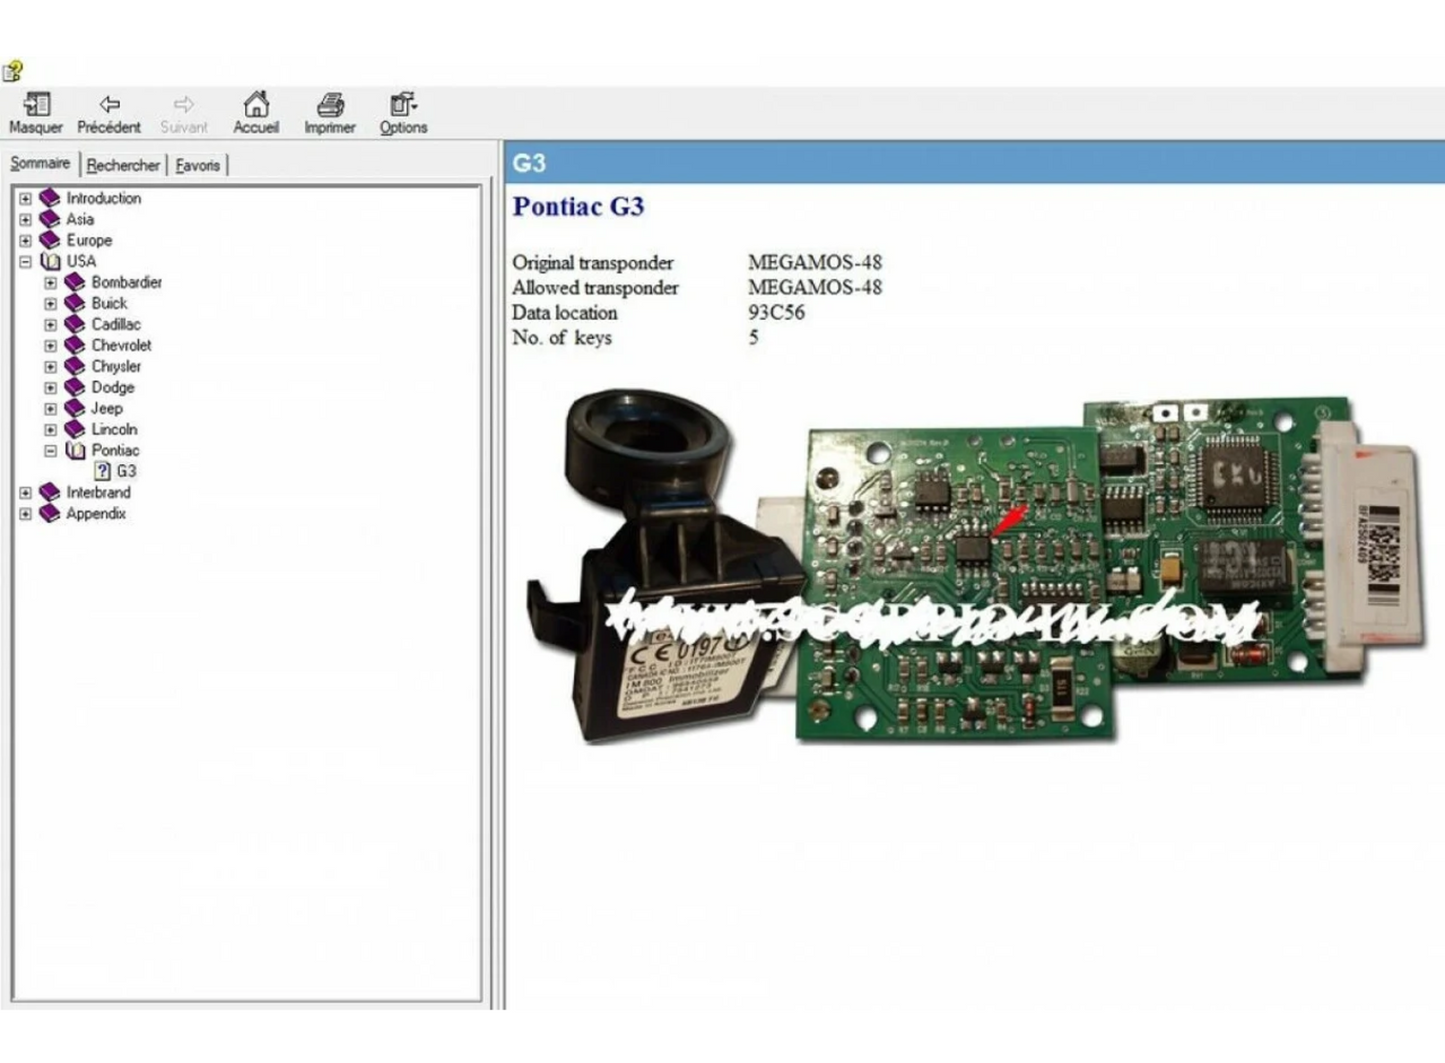Switch to the Favoris tab
This screenshot has height=1063, width=1445.
click(197, 165)
